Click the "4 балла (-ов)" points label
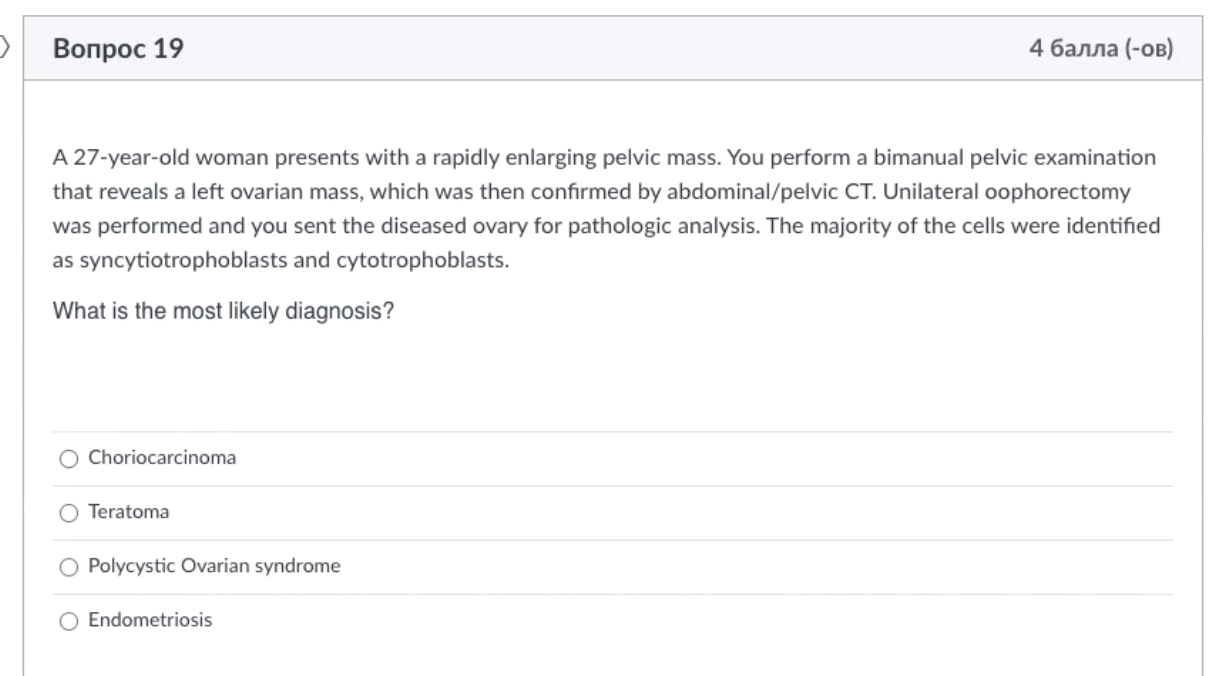 pos(1101,48)
